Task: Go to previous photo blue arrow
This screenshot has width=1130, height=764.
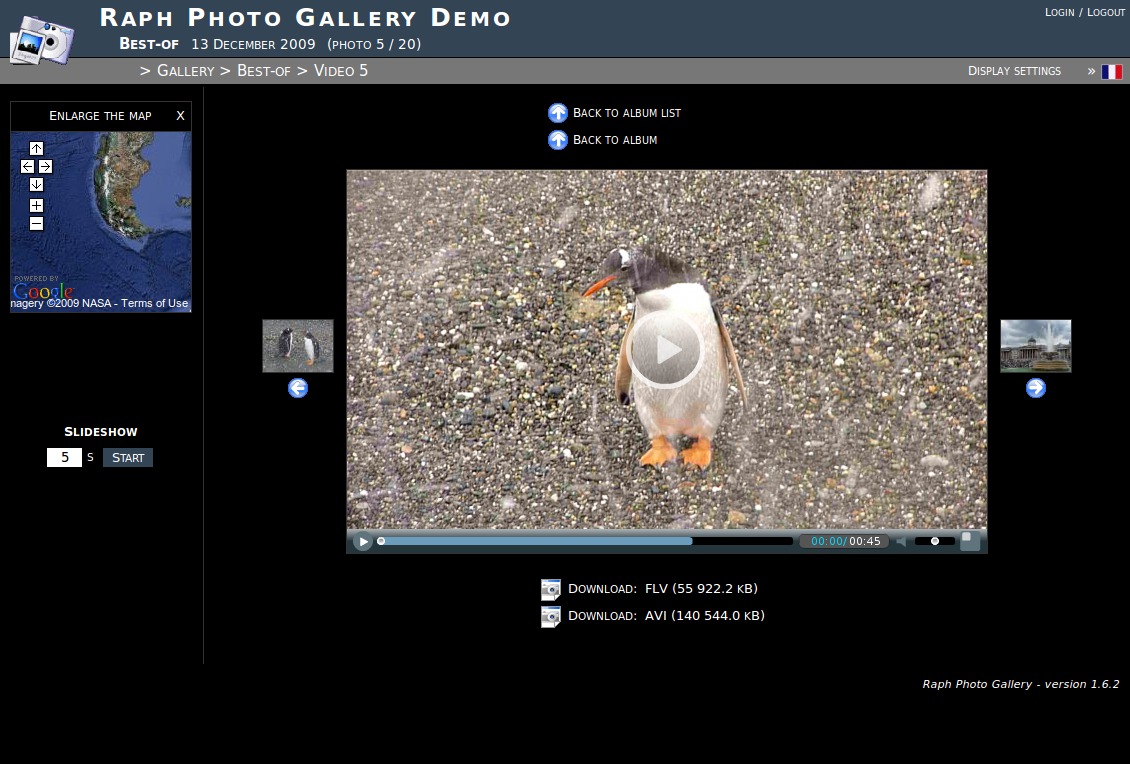Action: coord(298,388)
